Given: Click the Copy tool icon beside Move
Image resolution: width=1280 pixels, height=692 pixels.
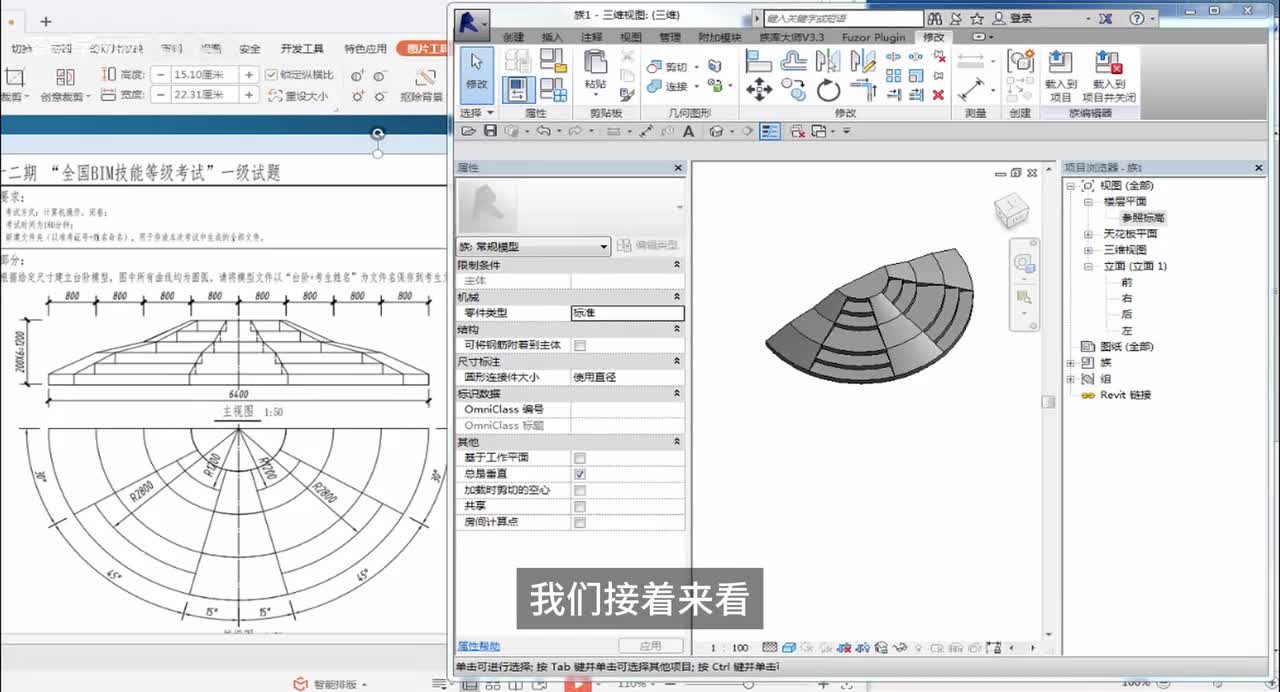Looking at the screenshot, I should (793, 91).
